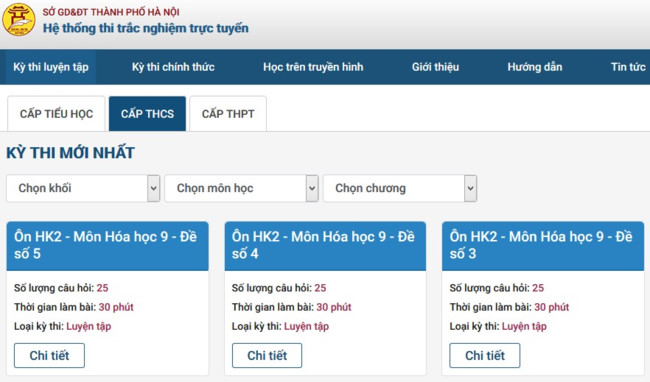Click 'Thời gian làm bài: 30 phút' in Đề số 4 card
The image size is (650, 382).
click(291, 307)
